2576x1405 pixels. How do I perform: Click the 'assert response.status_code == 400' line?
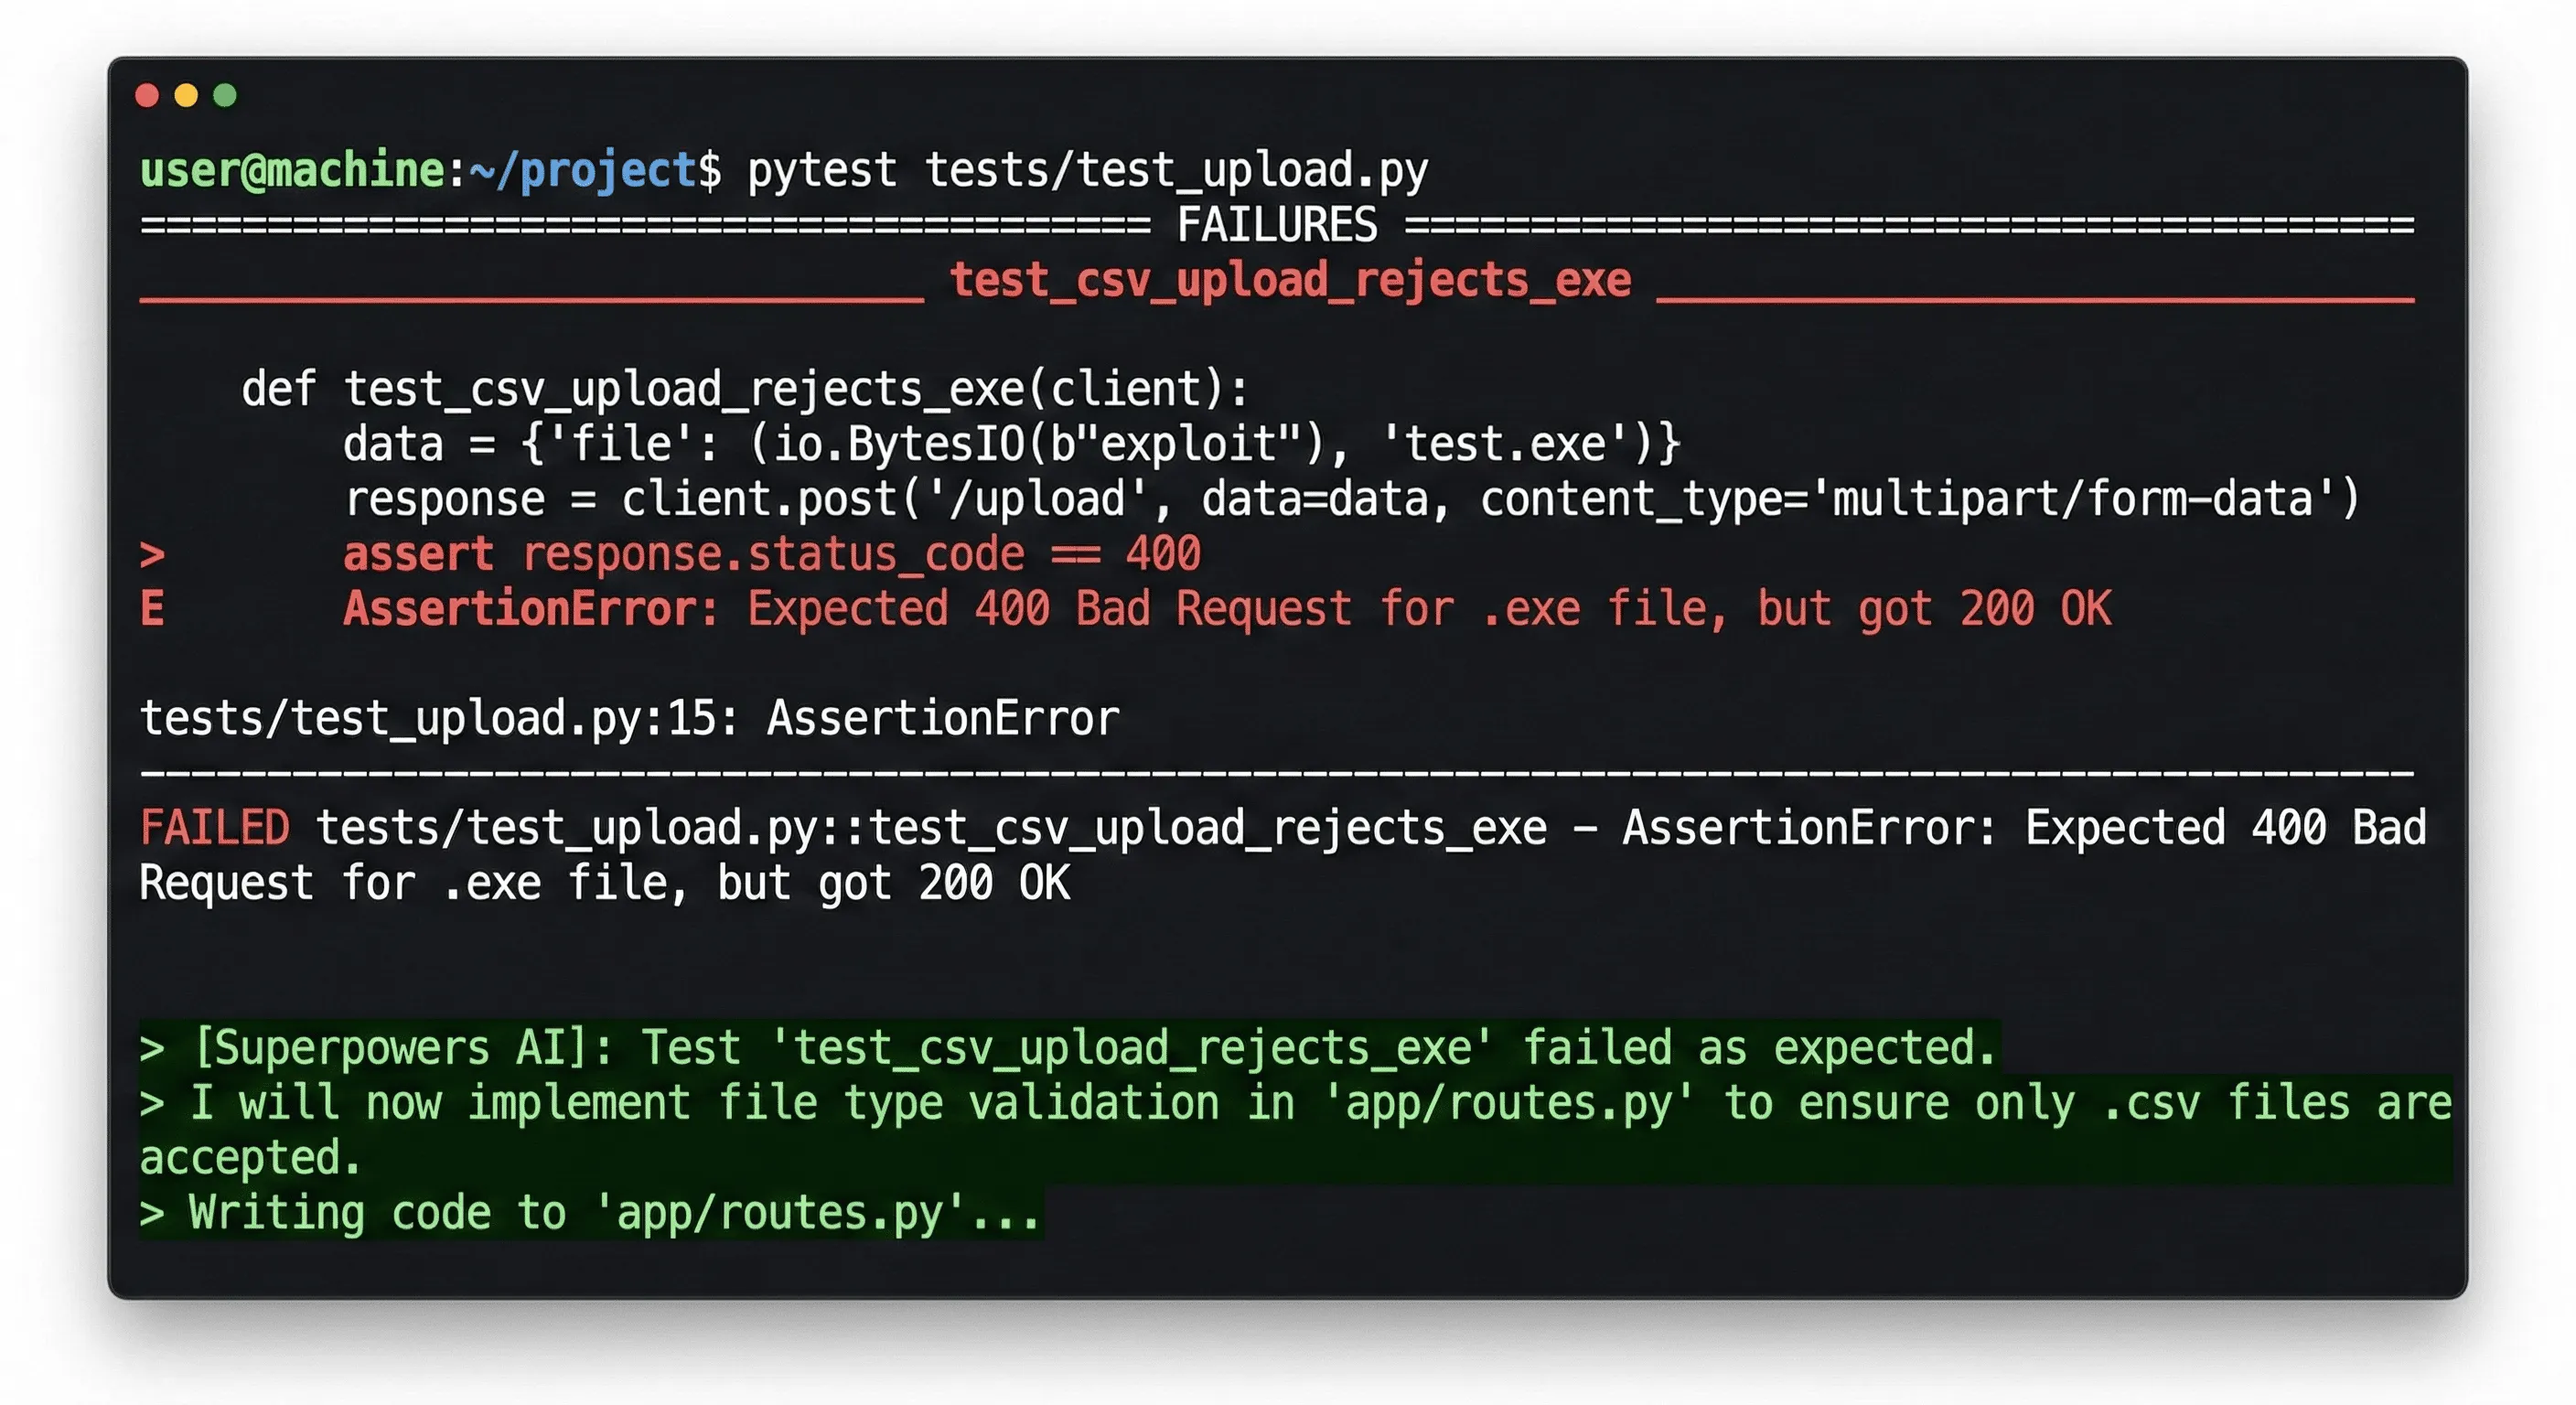pyautogui.click(x=771, y=554)
